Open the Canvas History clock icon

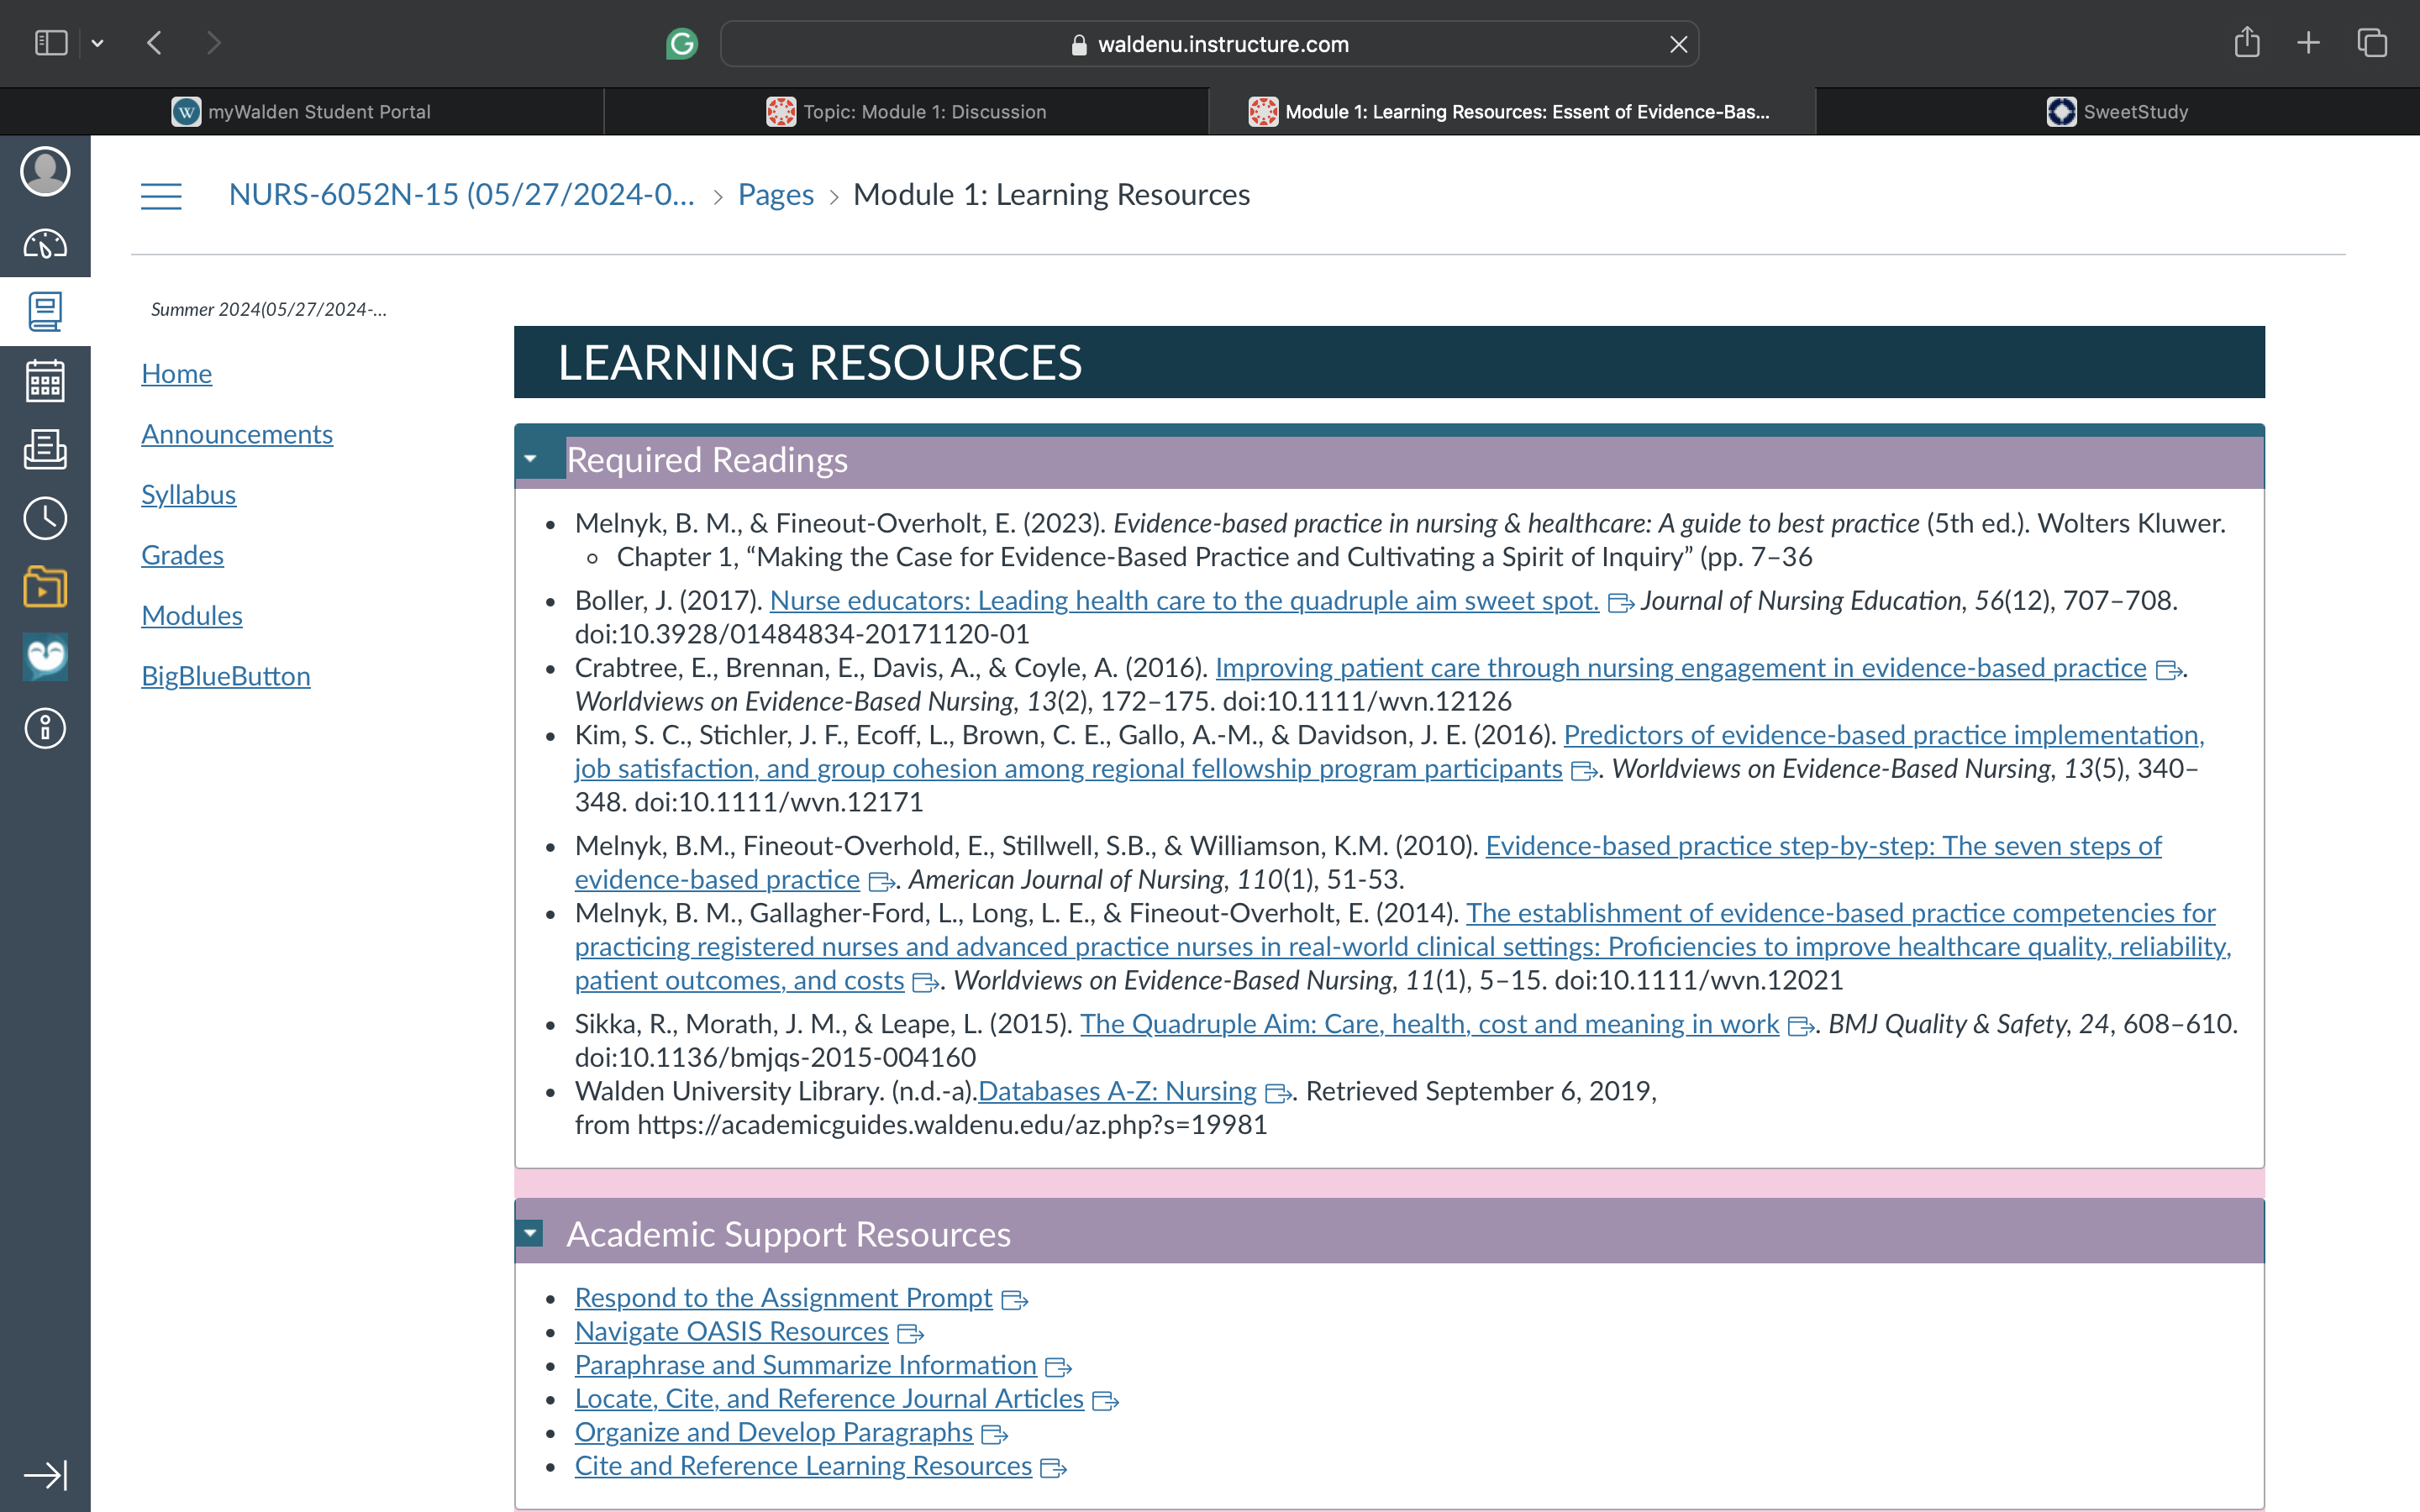click(x=45, y=518)
